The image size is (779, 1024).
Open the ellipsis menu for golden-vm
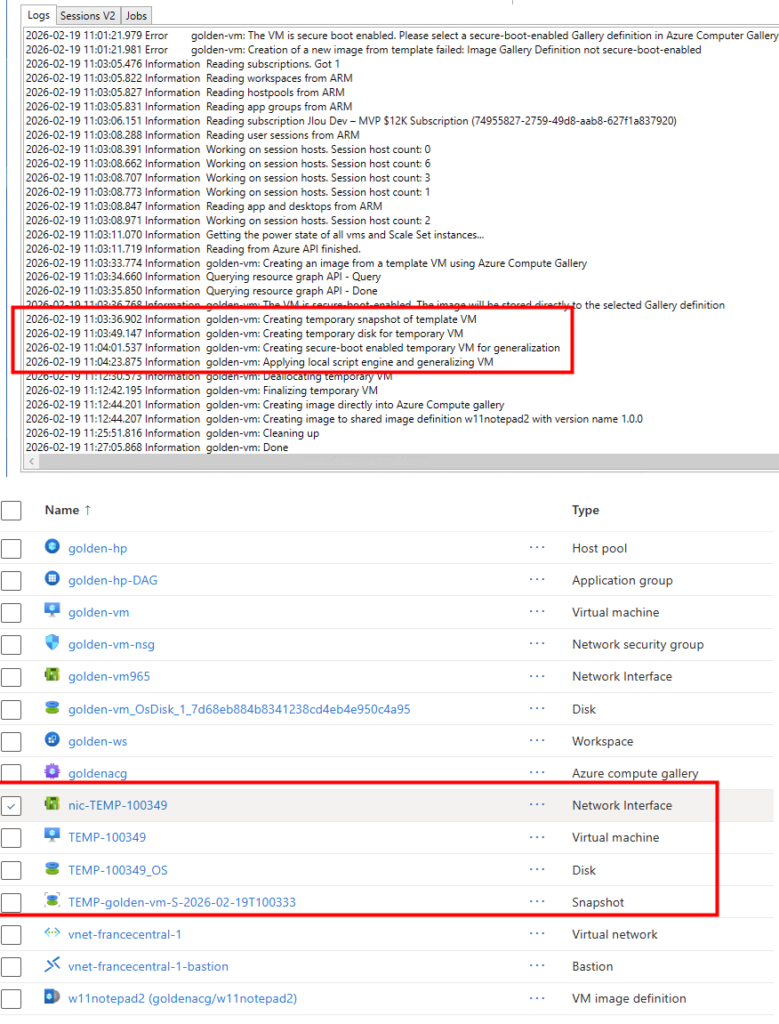(537, 612)
